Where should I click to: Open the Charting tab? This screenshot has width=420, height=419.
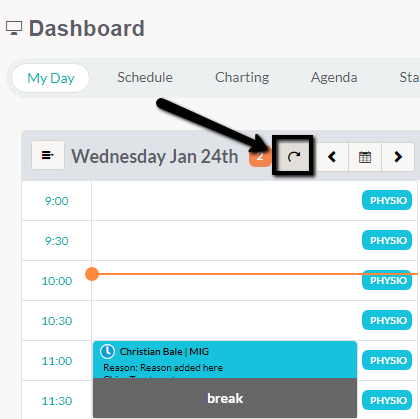pos(242,77)
